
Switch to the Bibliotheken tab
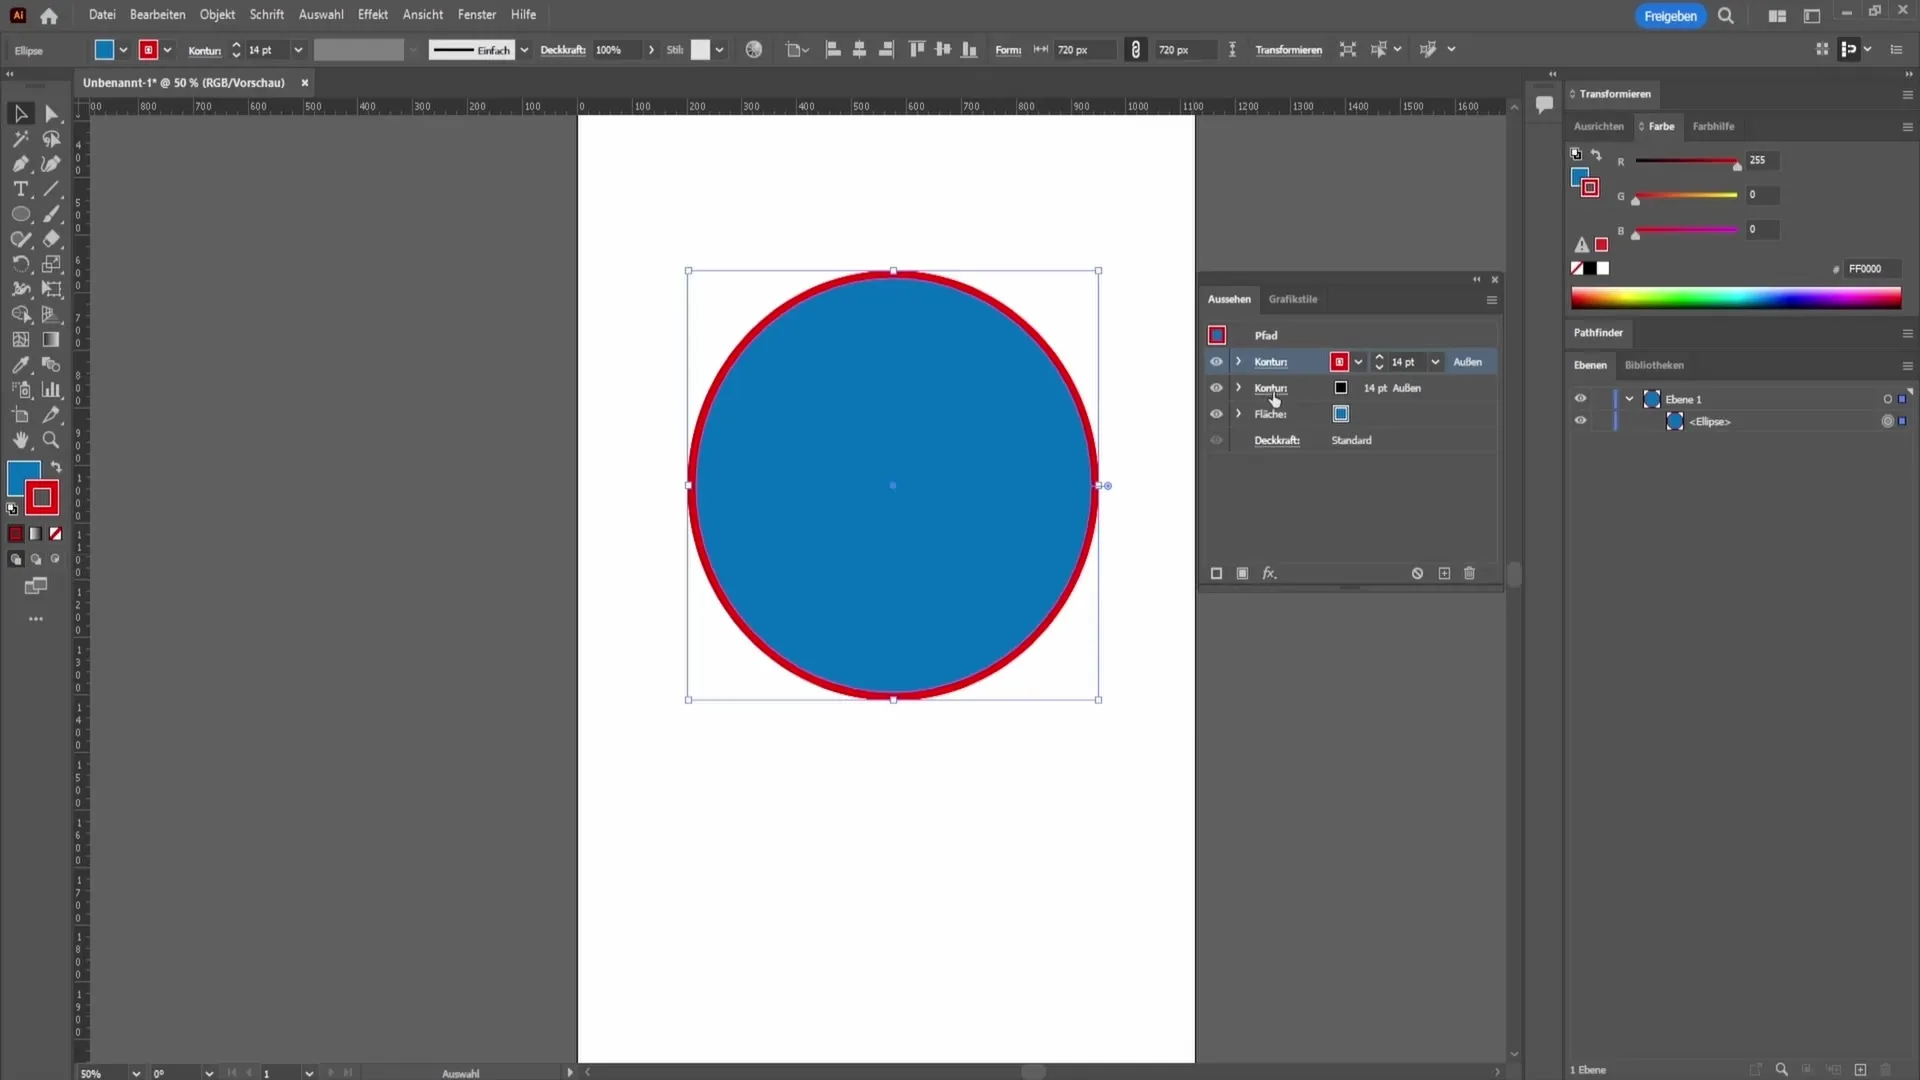(x=1654, y=365)
